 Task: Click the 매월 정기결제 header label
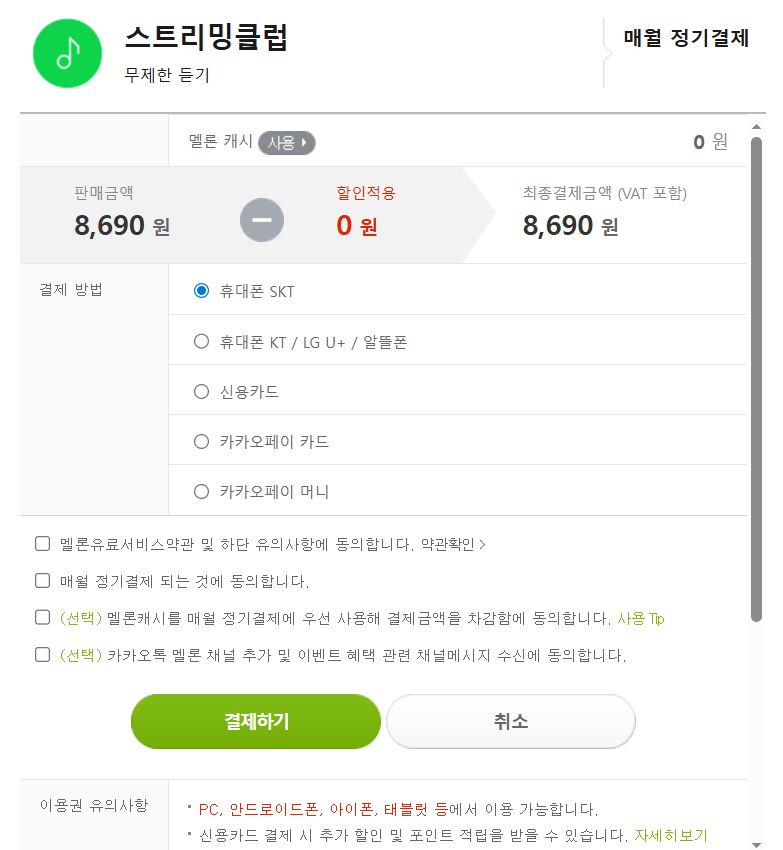pos(686,39)
